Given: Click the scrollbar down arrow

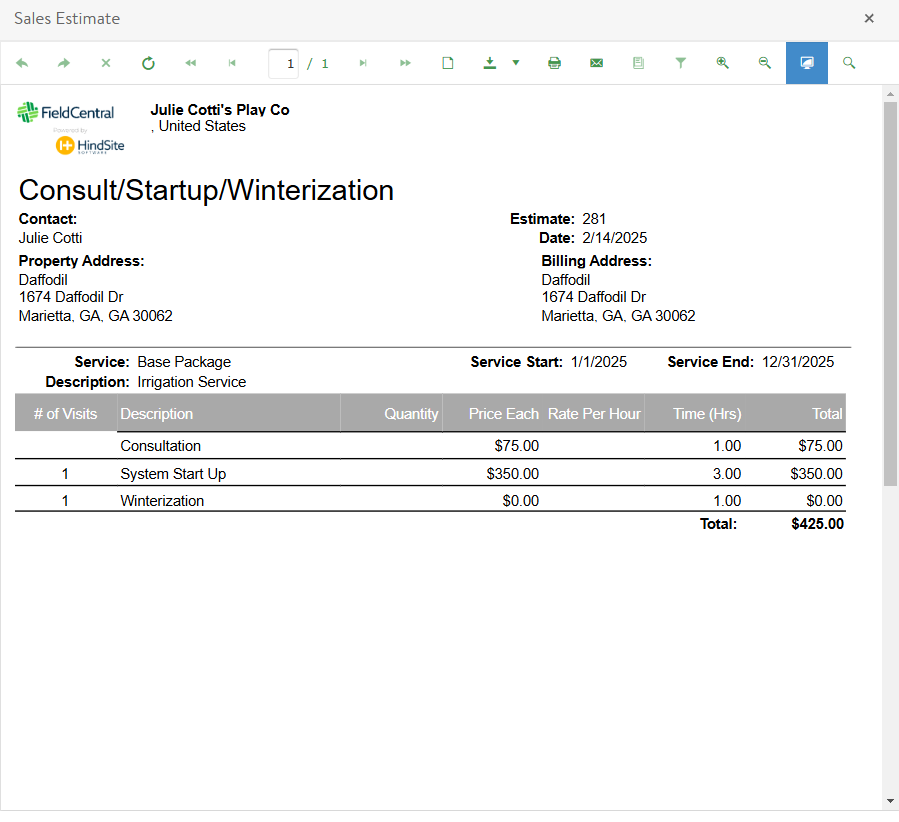Looking at the screenshot, I should point(890,801).
